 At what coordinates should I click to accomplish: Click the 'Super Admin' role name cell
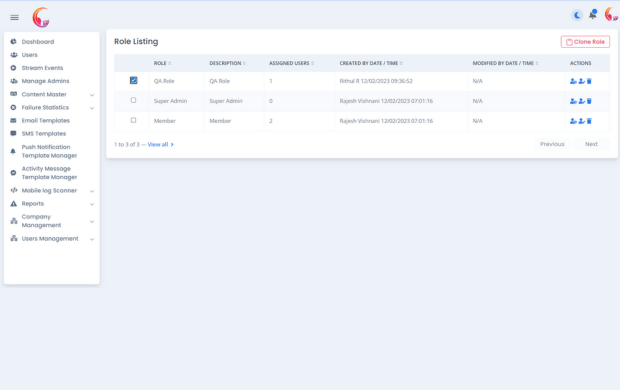click(x=170, y=101)
